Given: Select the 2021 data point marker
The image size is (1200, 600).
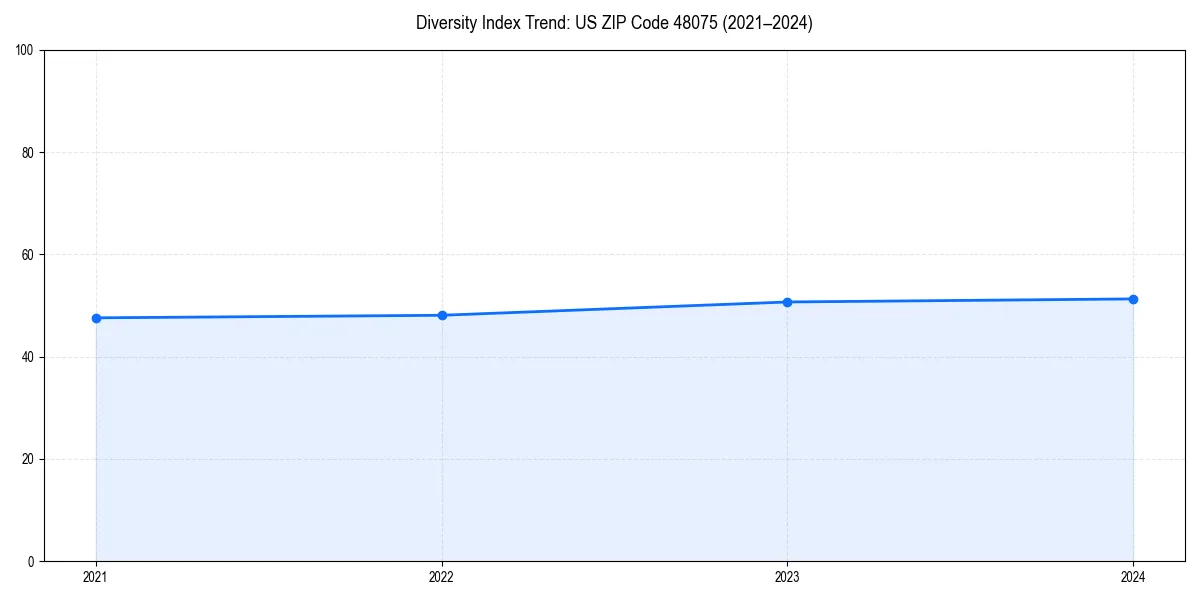Looking at the screenshot, I should 95,317.
